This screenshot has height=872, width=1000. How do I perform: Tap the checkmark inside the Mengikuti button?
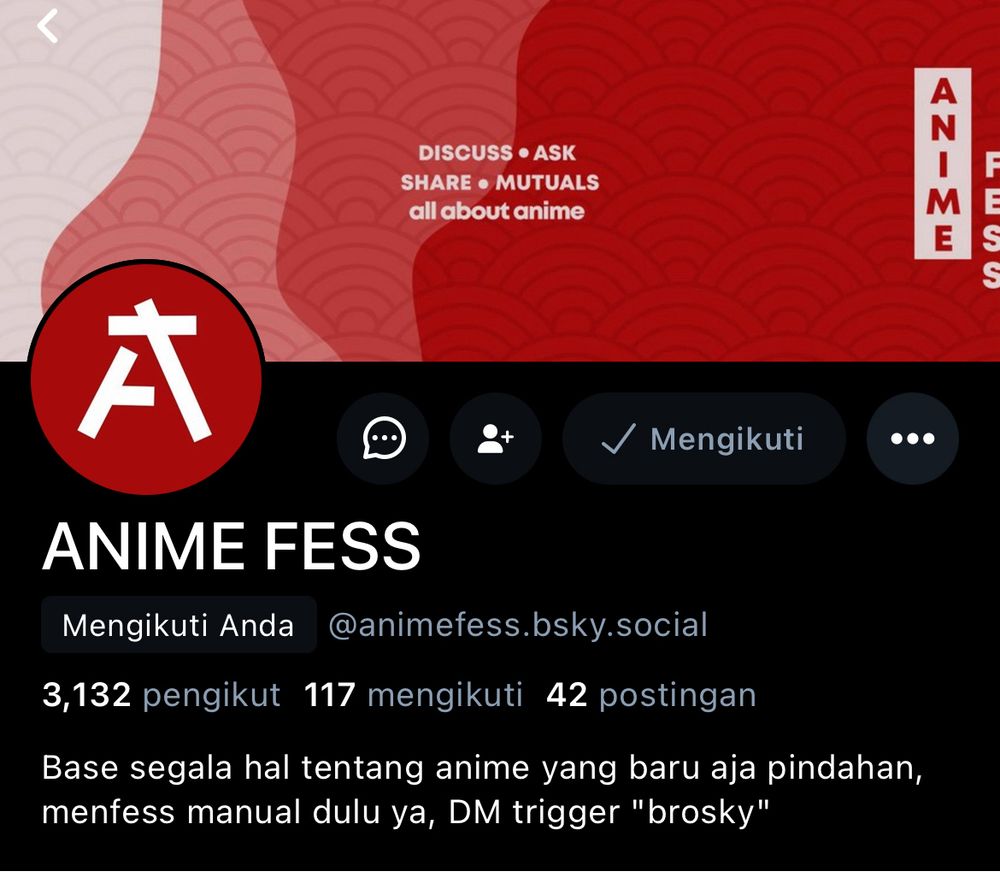pos(618,439)
